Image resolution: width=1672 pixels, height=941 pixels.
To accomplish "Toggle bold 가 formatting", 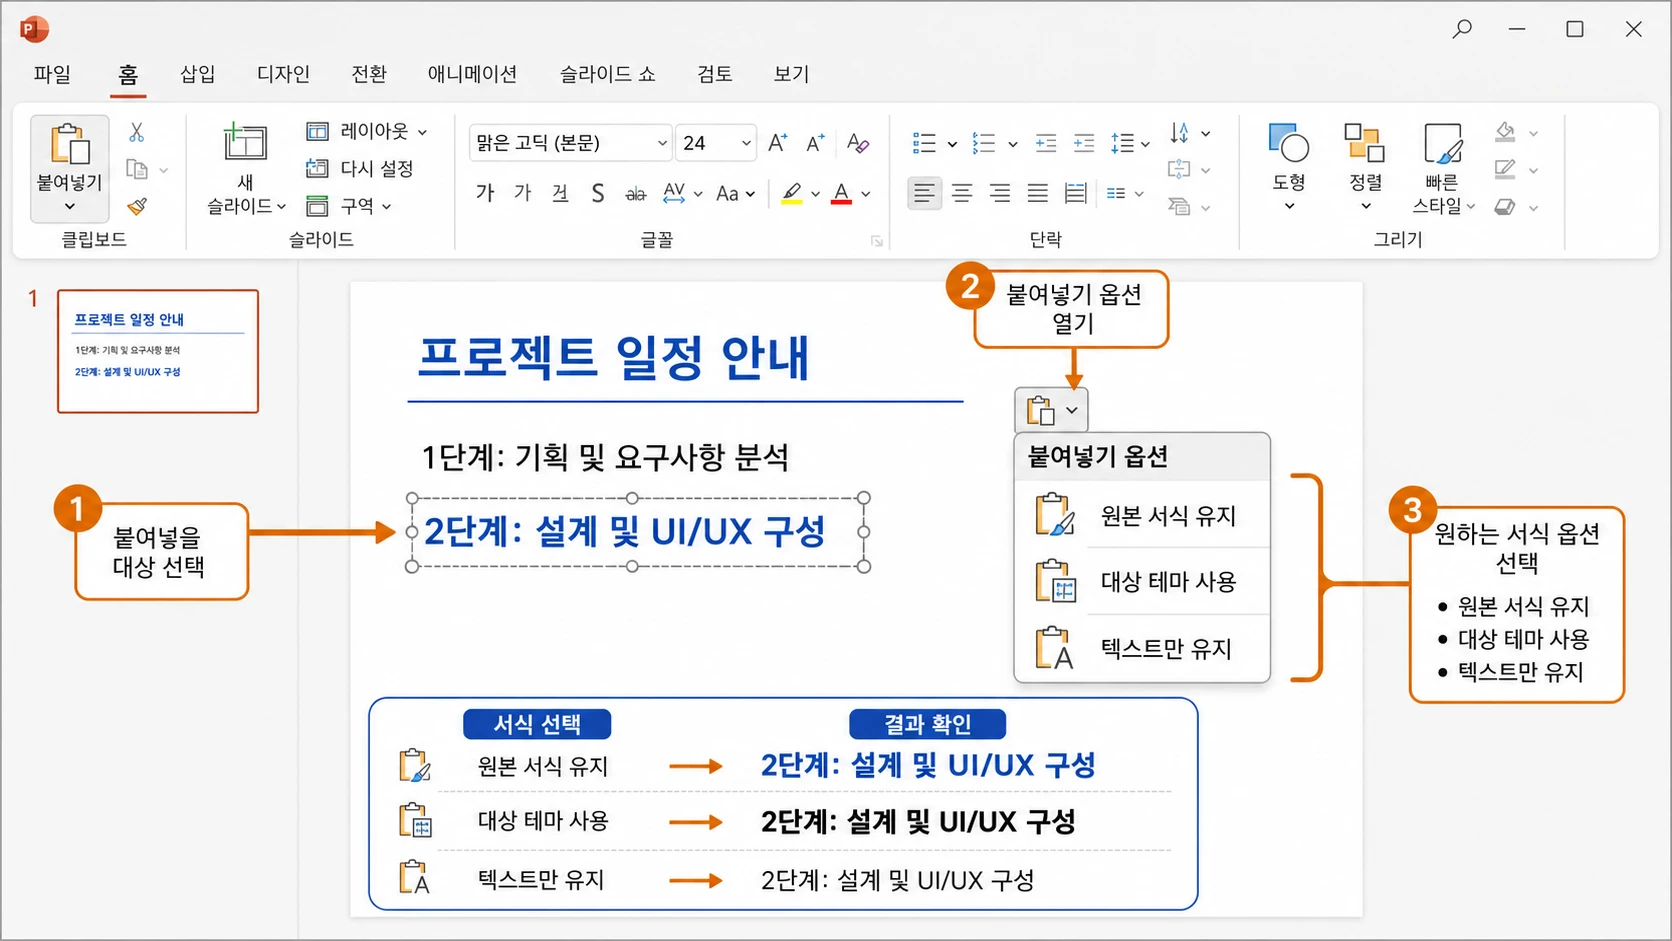I will (x=485, y=193).
